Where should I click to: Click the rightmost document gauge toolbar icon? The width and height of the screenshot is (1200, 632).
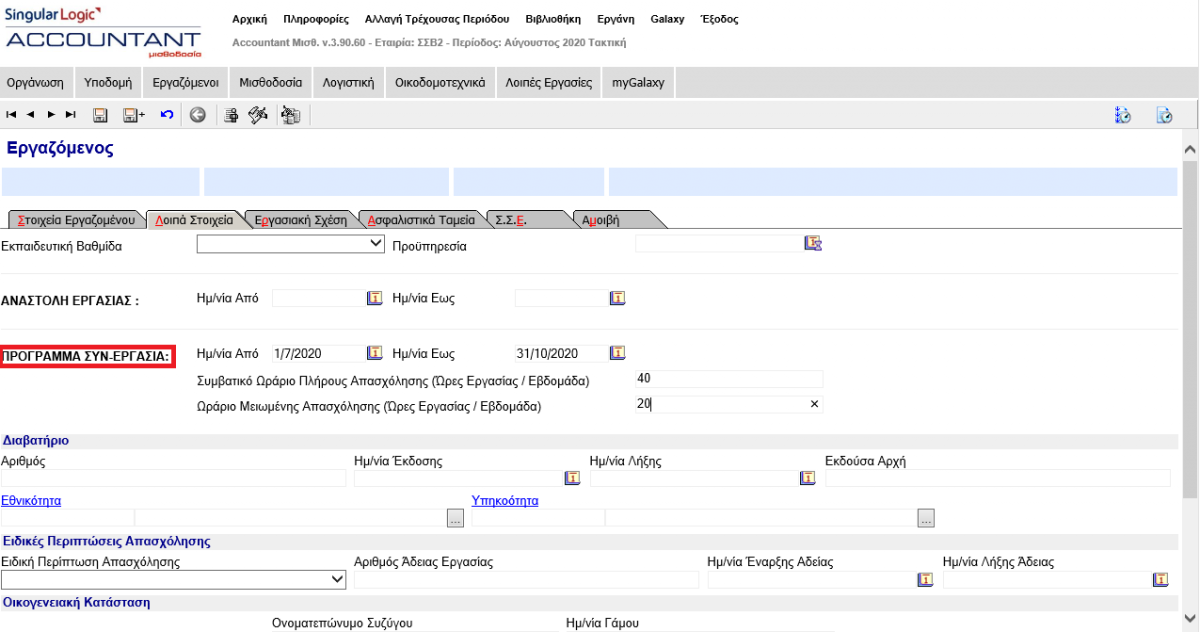[1164, 115]
